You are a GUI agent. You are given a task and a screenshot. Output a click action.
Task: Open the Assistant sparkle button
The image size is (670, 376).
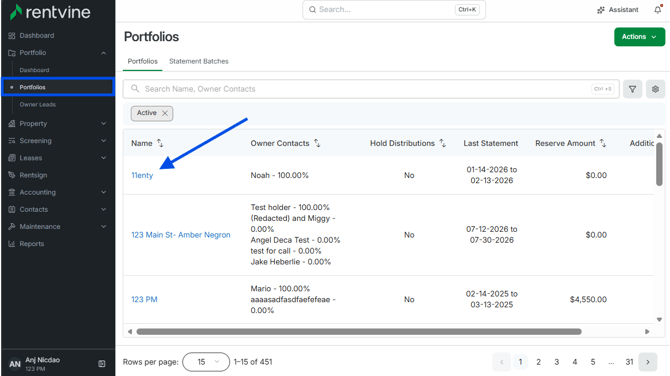click(617, 9)
